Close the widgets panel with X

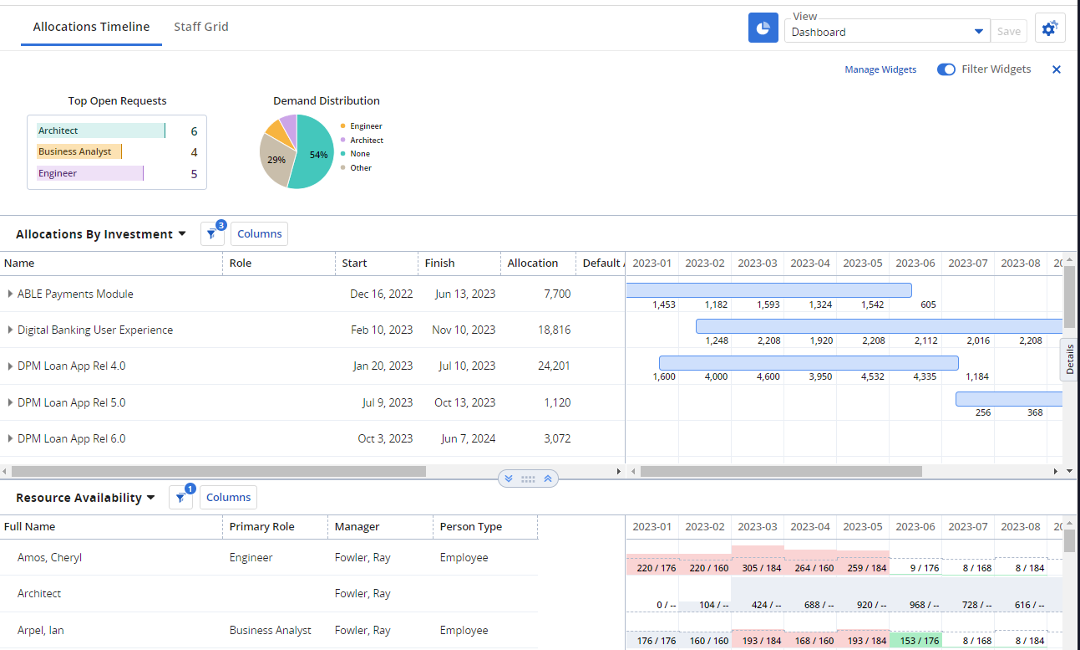coord(1056,70)
